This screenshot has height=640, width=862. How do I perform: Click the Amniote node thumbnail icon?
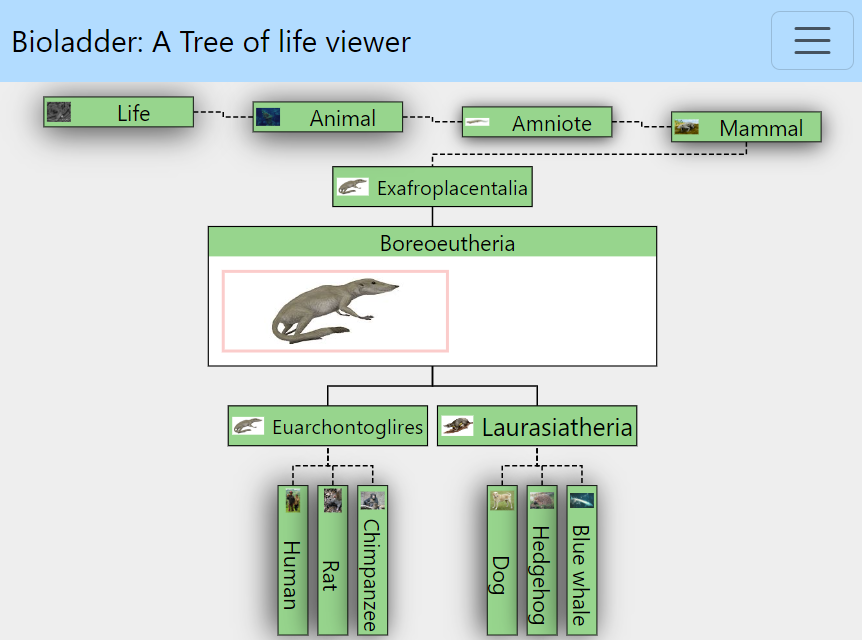coord(477,123)
